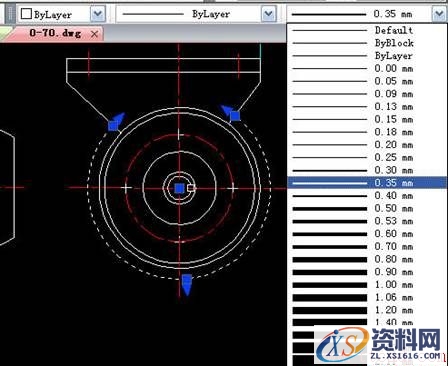The image size is (448, 366).
Task: Select 0.18 mm lineweight
Action: click(x=367, y=132)
